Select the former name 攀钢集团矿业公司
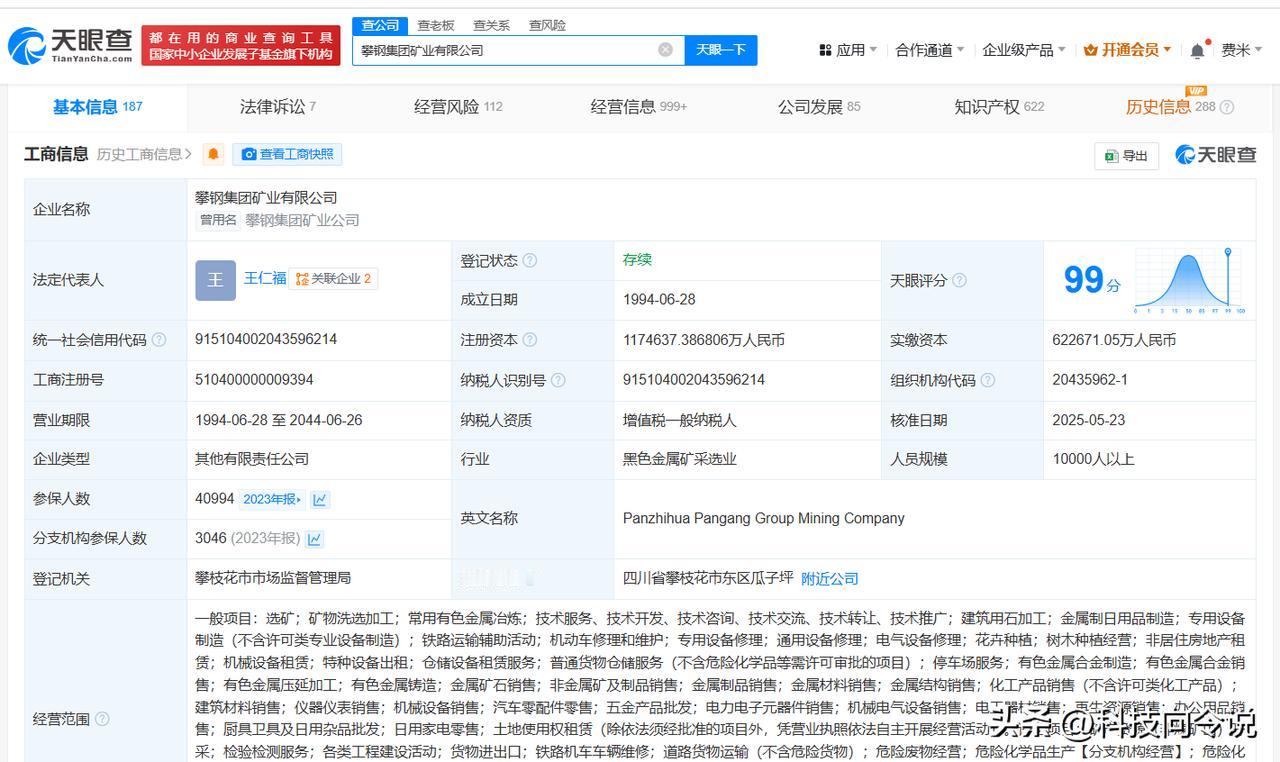1280x762 pixels. click(302, 220)
